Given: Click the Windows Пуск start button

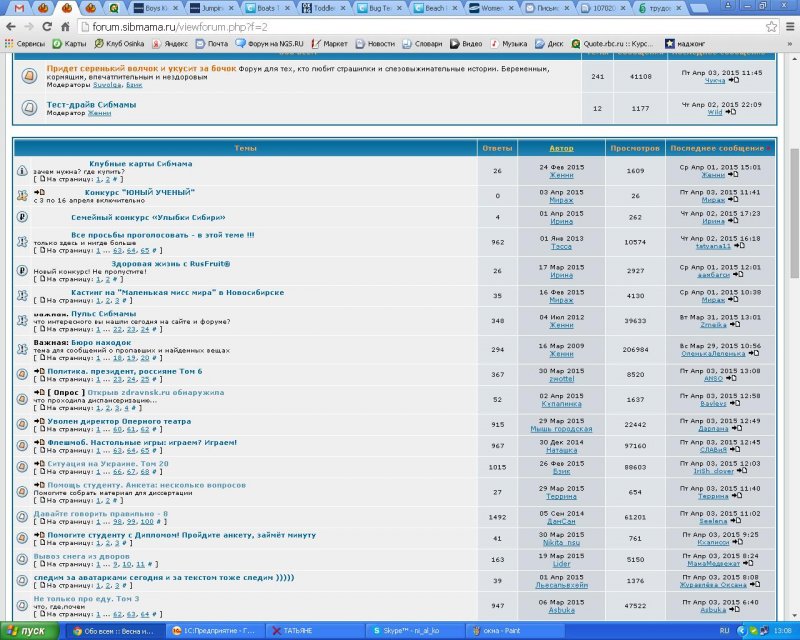Looking at the screenshot, I should [x=27, y=631].
